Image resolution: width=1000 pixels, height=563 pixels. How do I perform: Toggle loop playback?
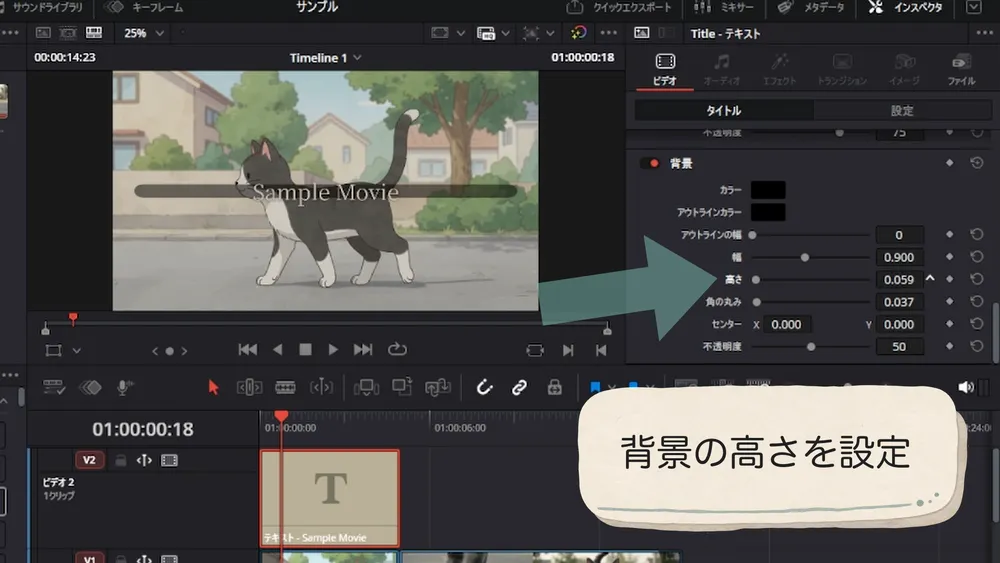point(397,349)
